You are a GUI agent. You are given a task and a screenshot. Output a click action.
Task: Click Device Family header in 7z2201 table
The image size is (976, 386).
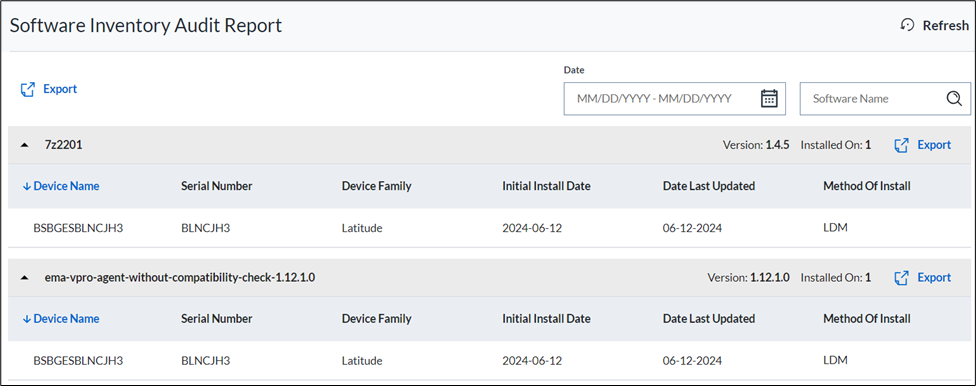coord(377,186)
